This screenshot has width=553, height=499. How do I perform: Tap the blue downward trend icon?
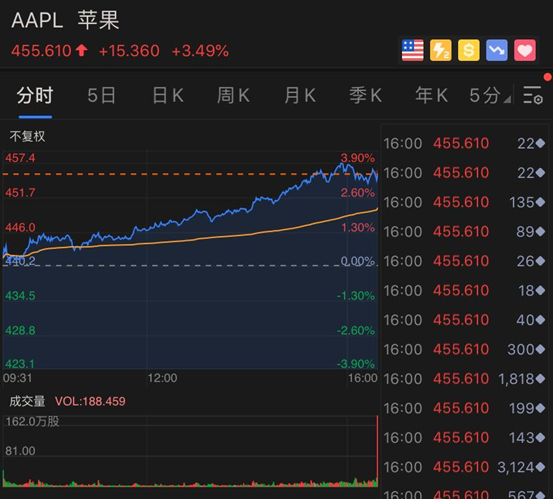497,50
